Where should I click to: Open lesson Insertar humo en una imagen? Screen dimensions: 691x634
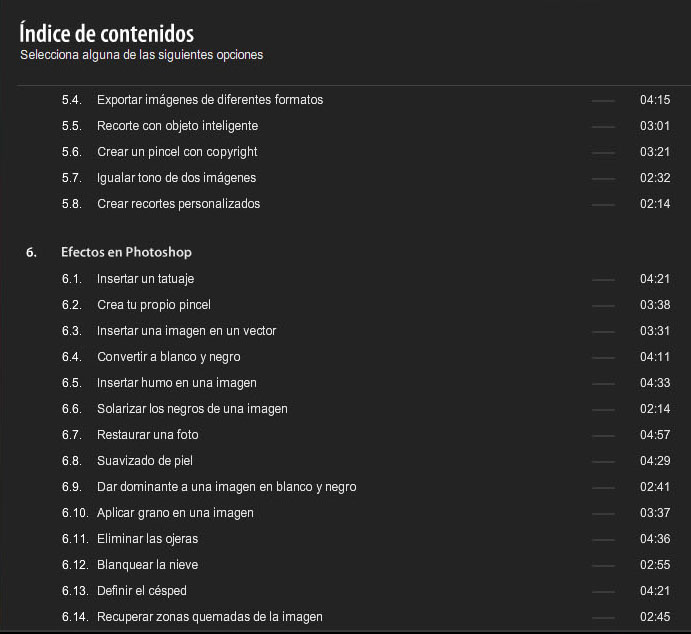(176, 383)
